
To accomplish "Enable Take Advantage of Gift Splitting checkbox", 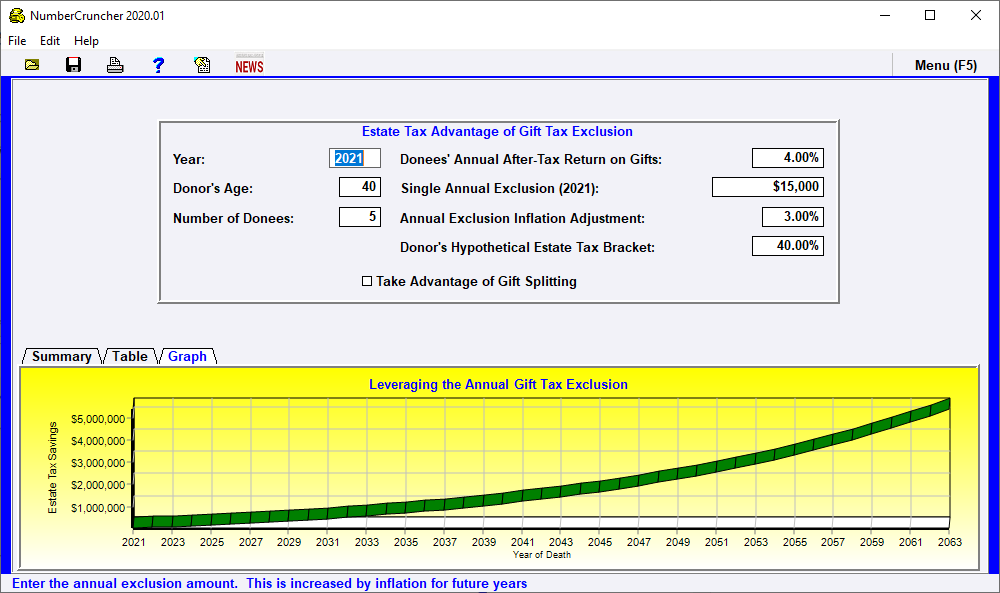I will [367, 281].
